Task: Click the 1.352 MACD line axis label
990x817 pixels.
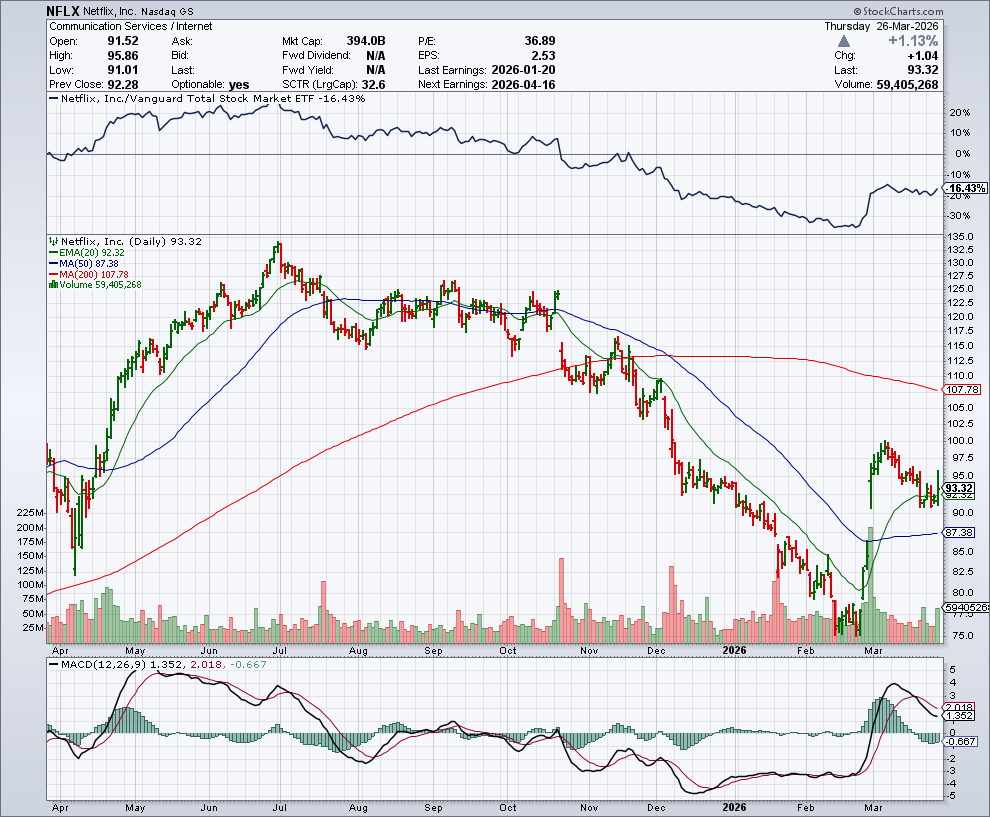Action: 960,715
